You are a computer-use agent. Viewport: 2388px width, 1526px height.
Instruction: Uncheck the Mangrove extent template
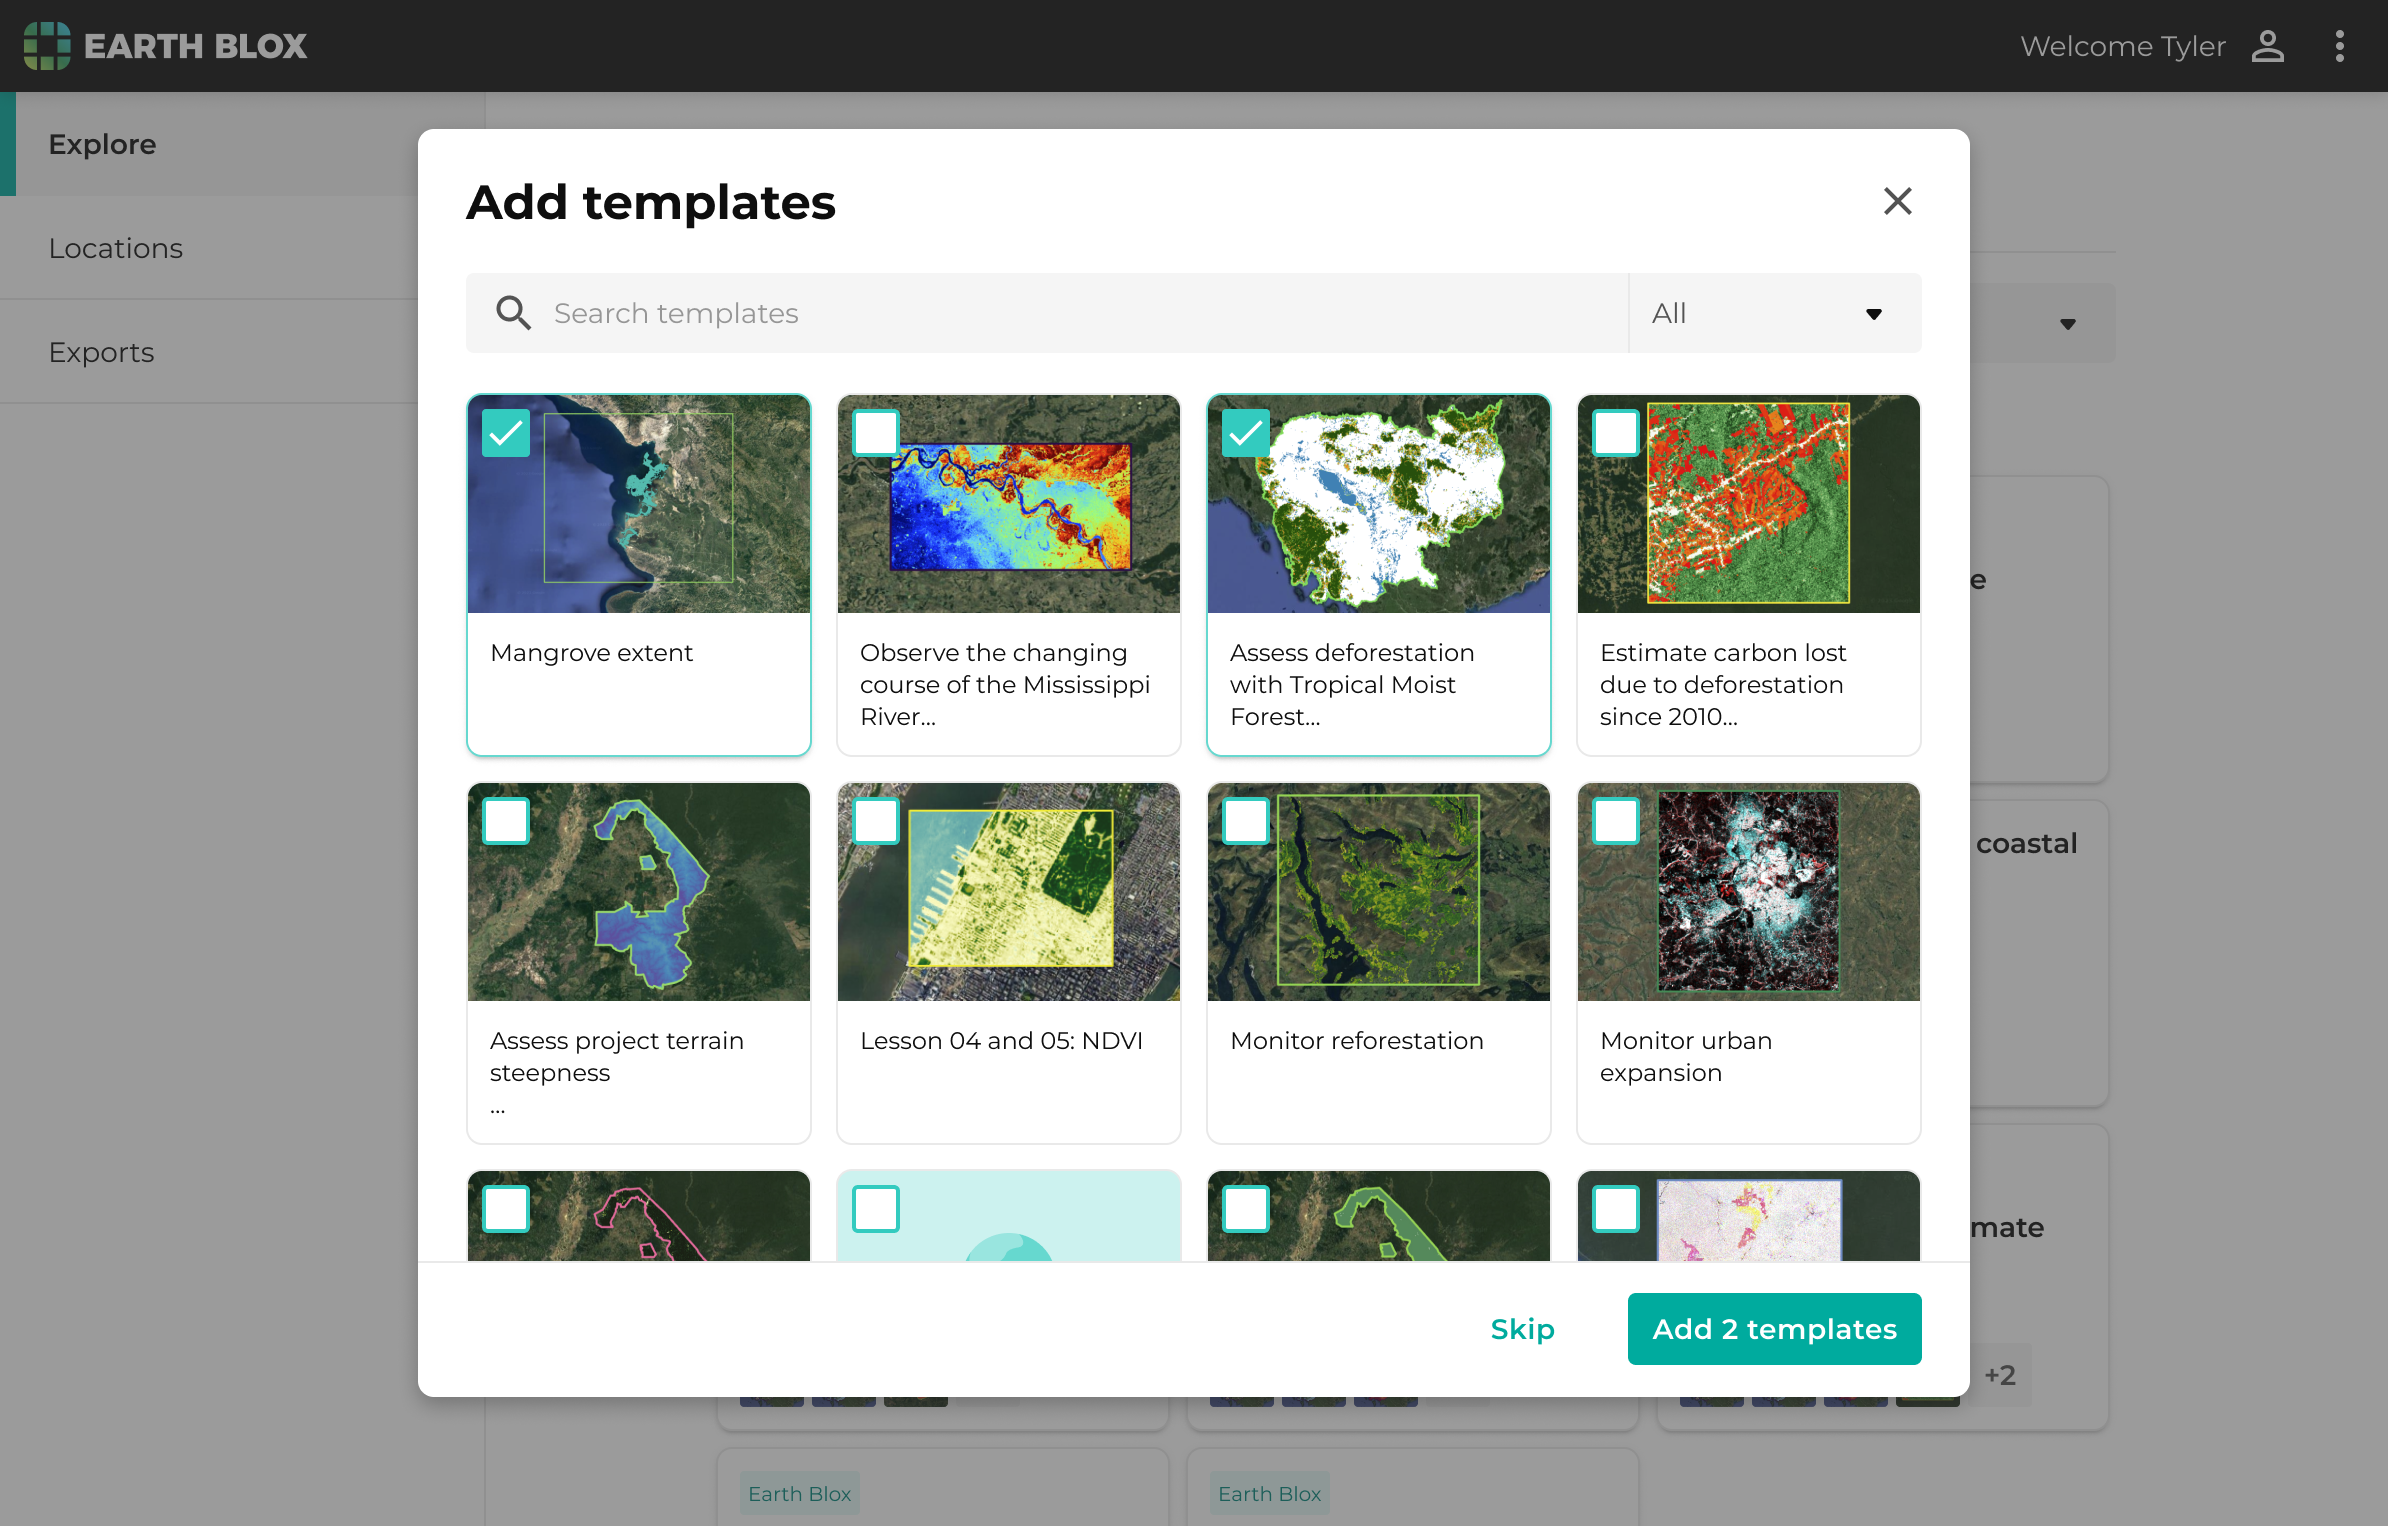coord(506,433)
